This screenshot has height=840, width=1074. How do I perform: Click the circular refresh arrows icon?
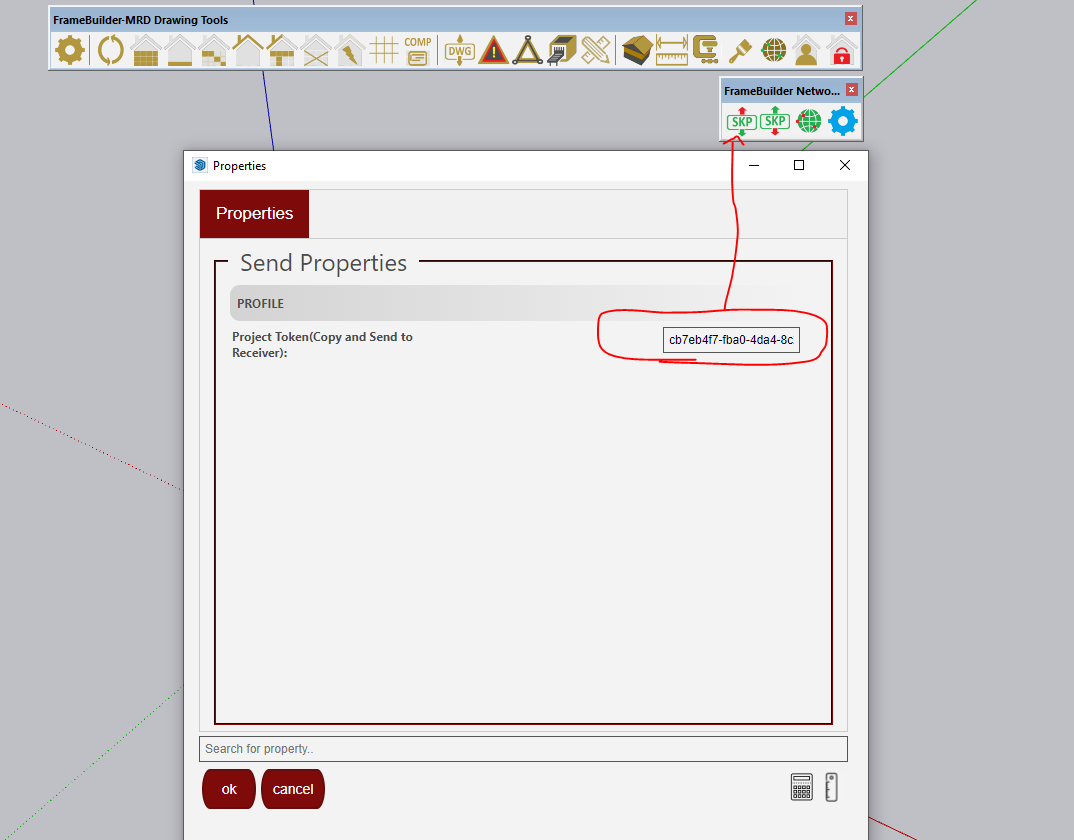pyautogui.click(x=110, y=51)
